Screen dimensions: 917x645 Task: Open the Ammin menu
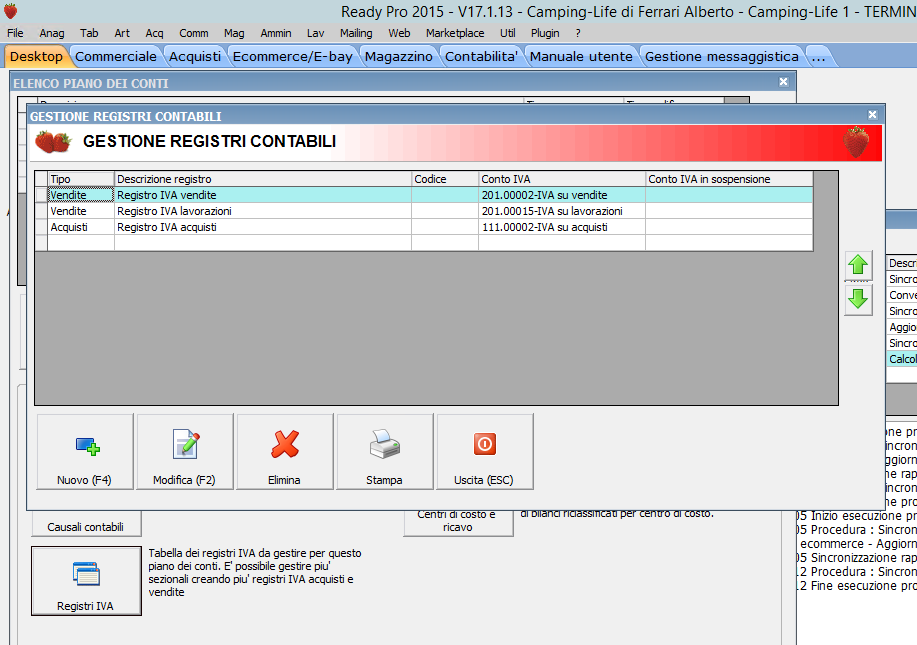pyautogui.click(x=276, y=33)
